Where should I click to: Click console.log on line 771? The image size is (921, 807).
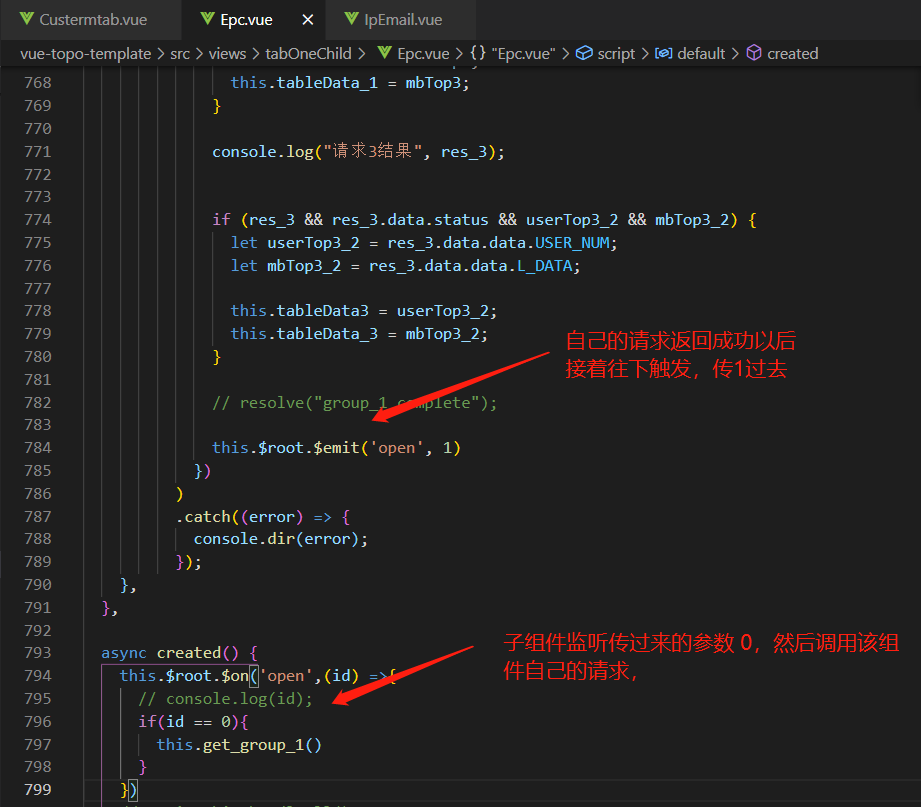[x=263, y=152]
